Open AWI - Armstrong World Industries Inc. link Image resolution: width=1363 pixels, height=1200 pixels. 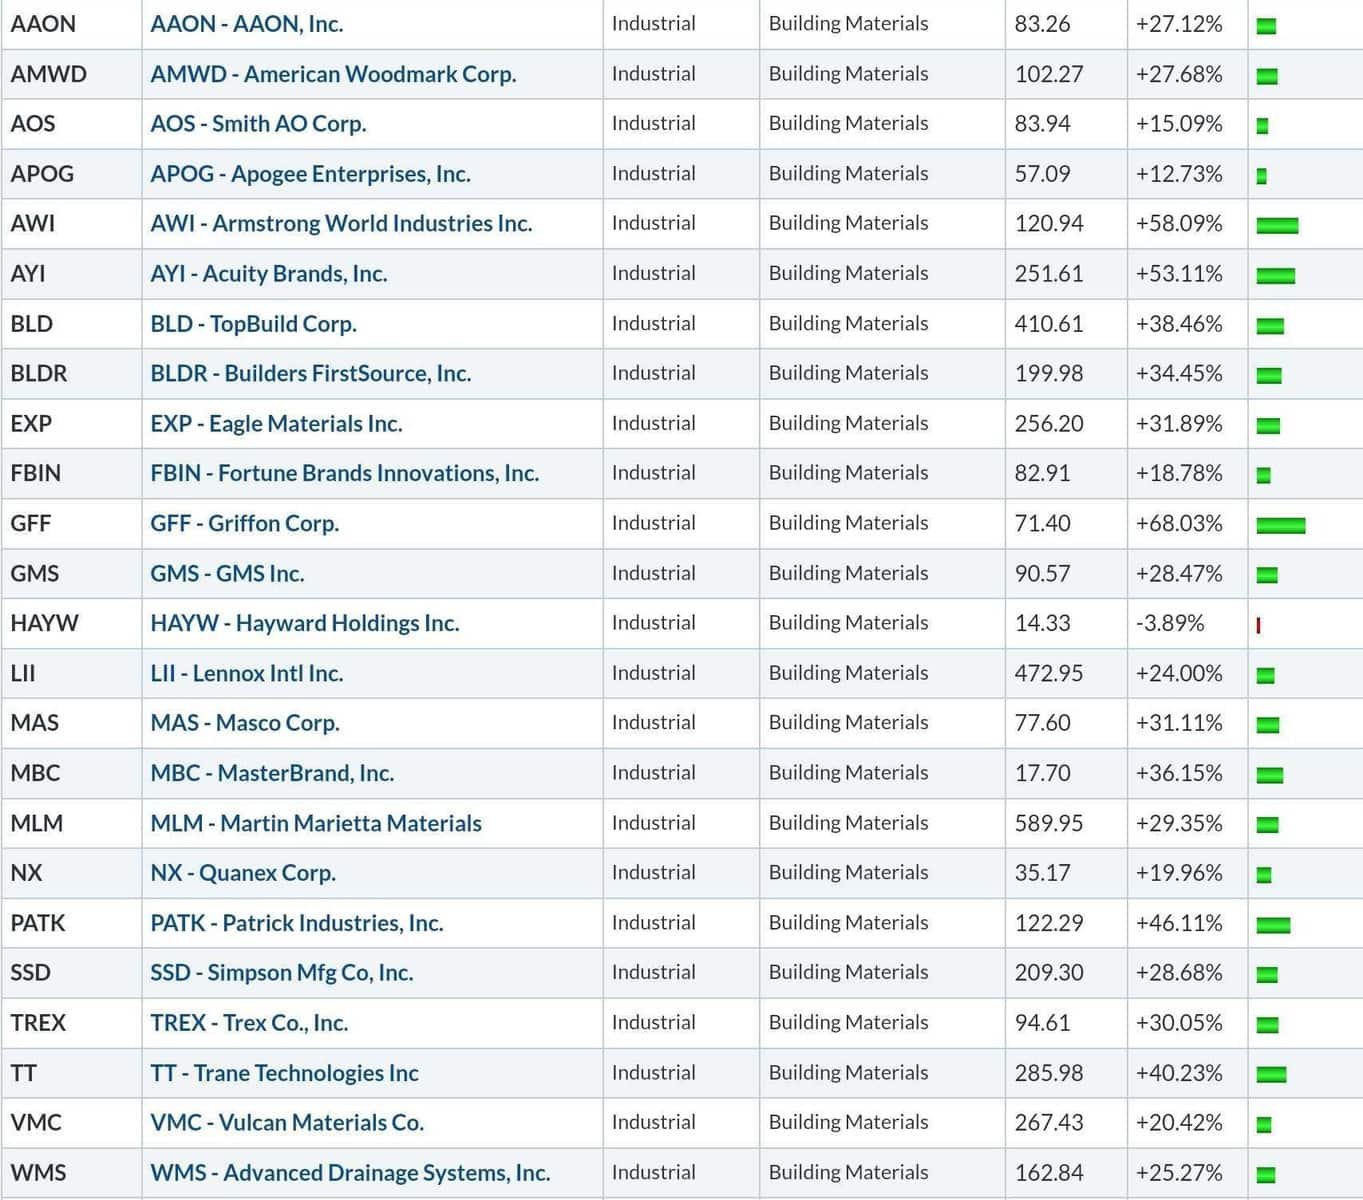tap(341, 224)
